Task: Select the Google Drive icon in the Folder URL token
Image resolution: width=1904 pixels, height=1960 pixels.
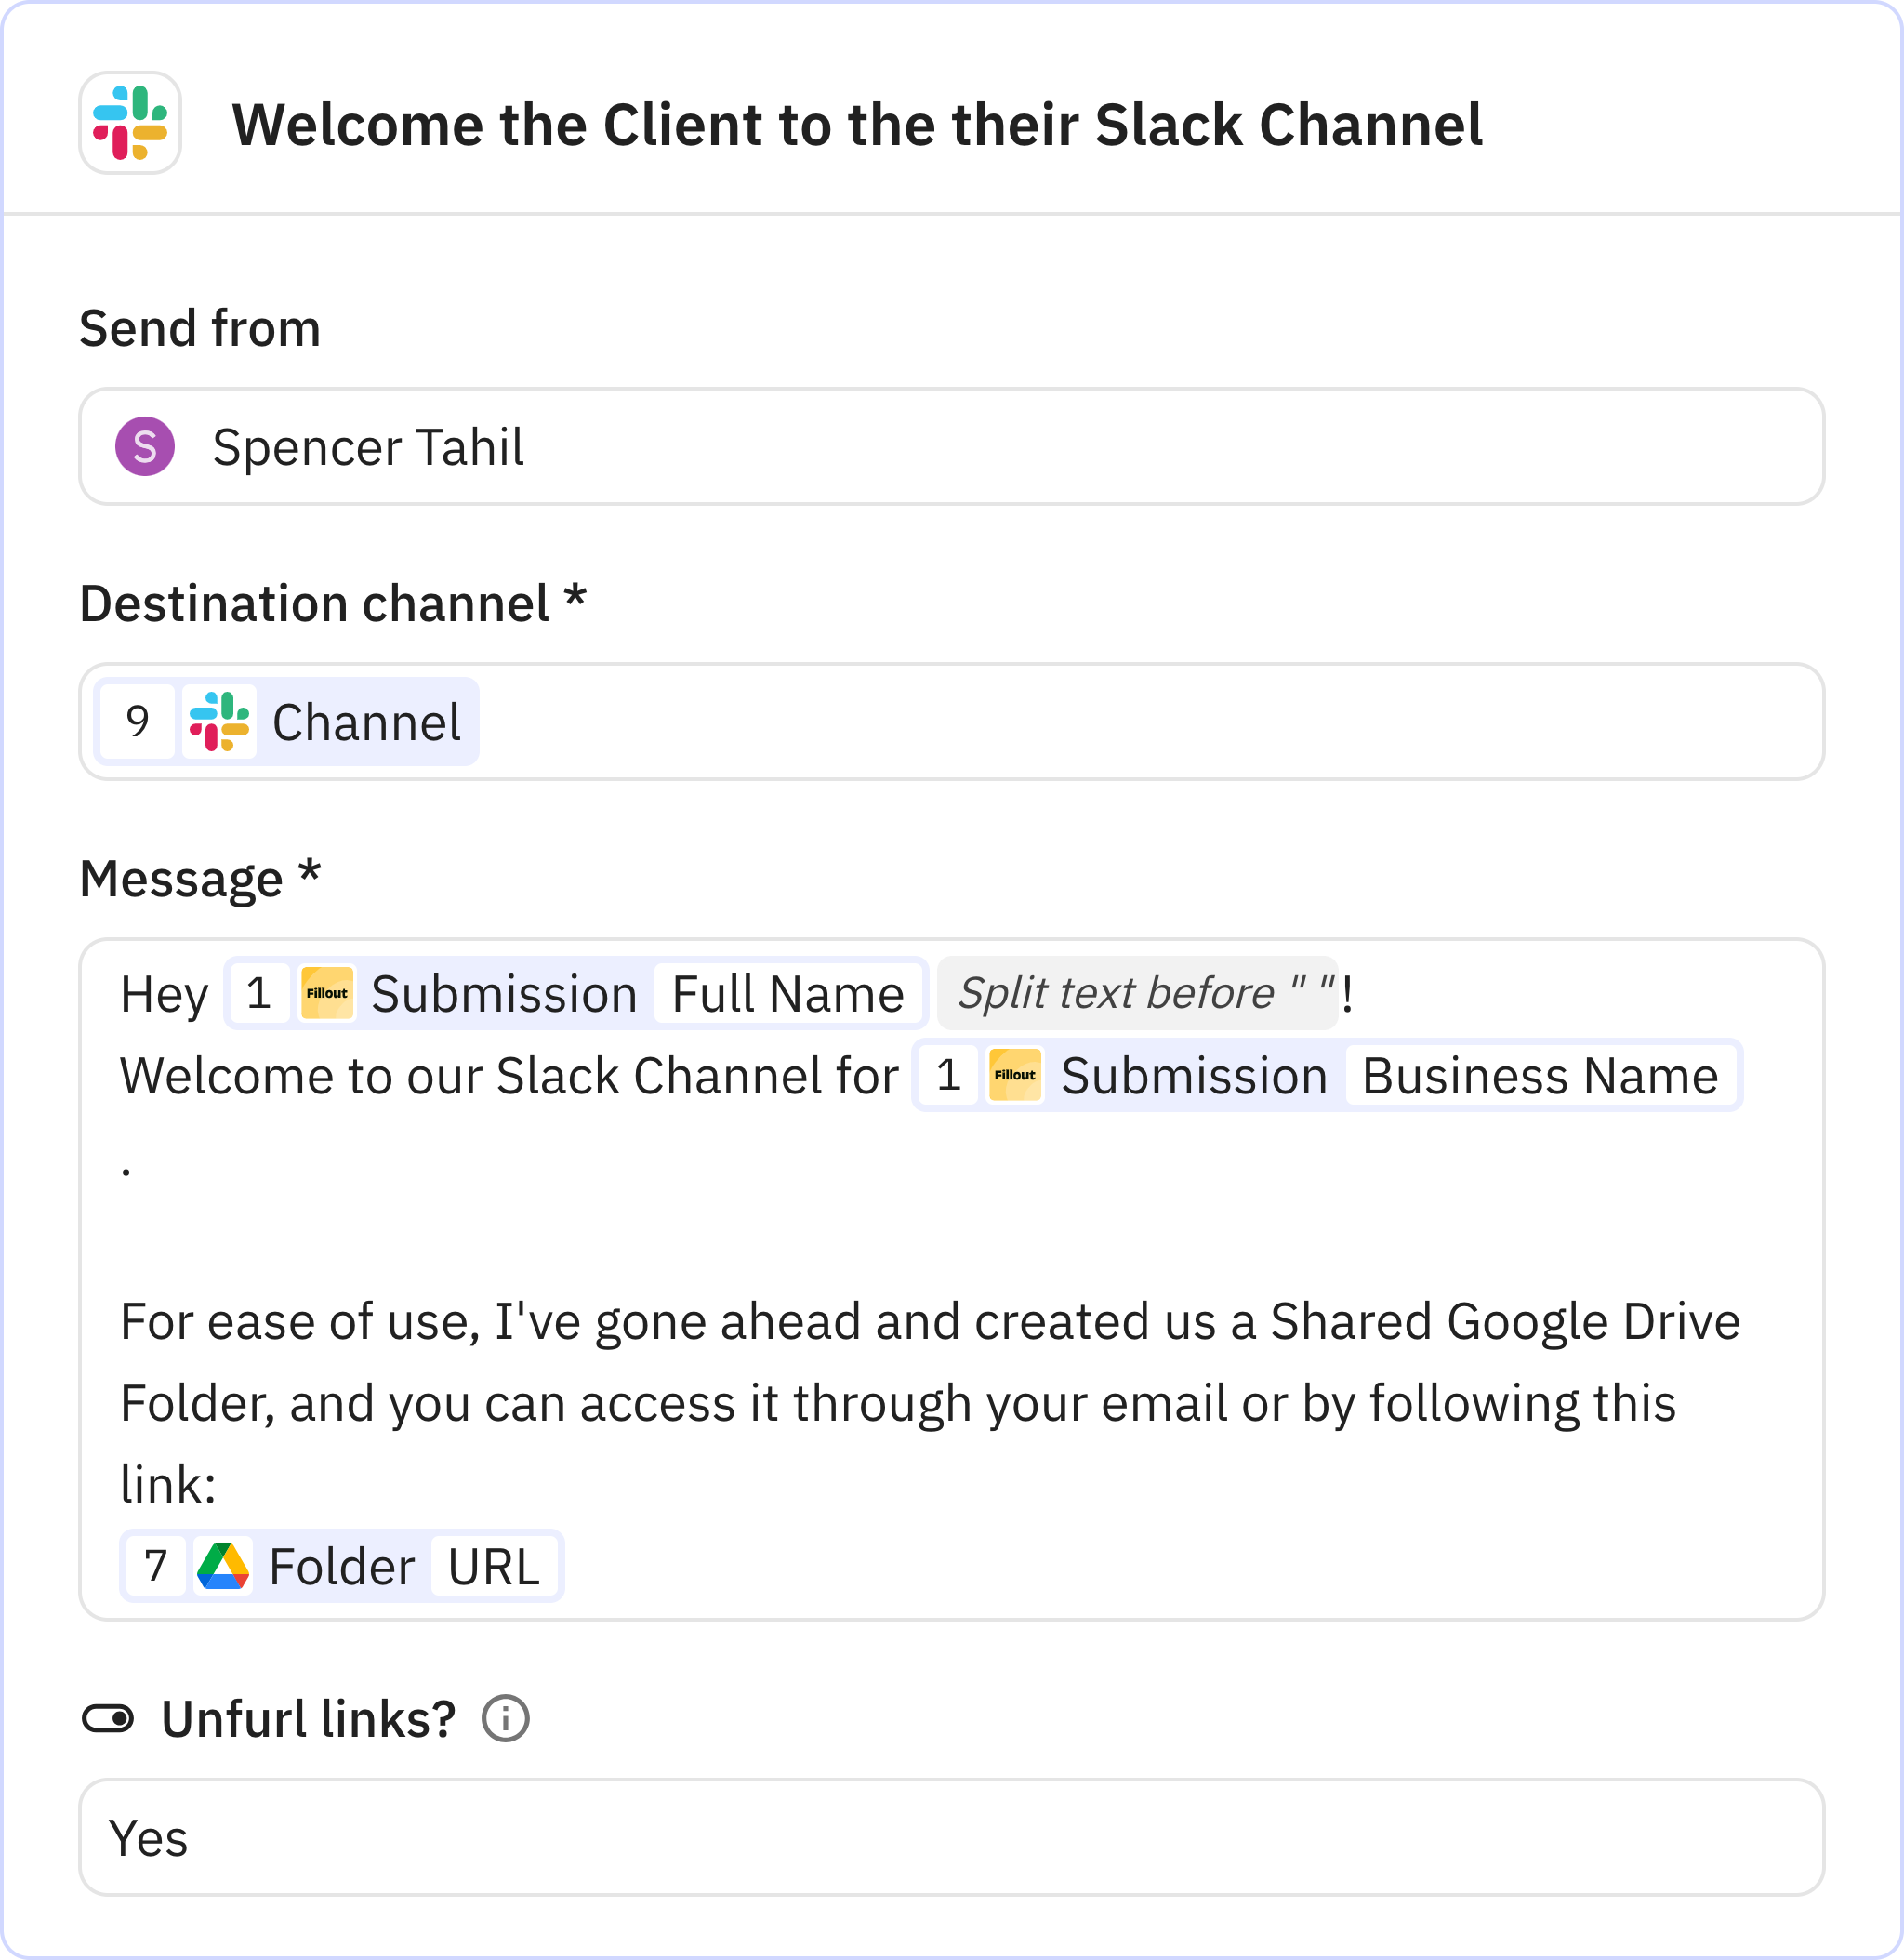Action: [224, 1565]
